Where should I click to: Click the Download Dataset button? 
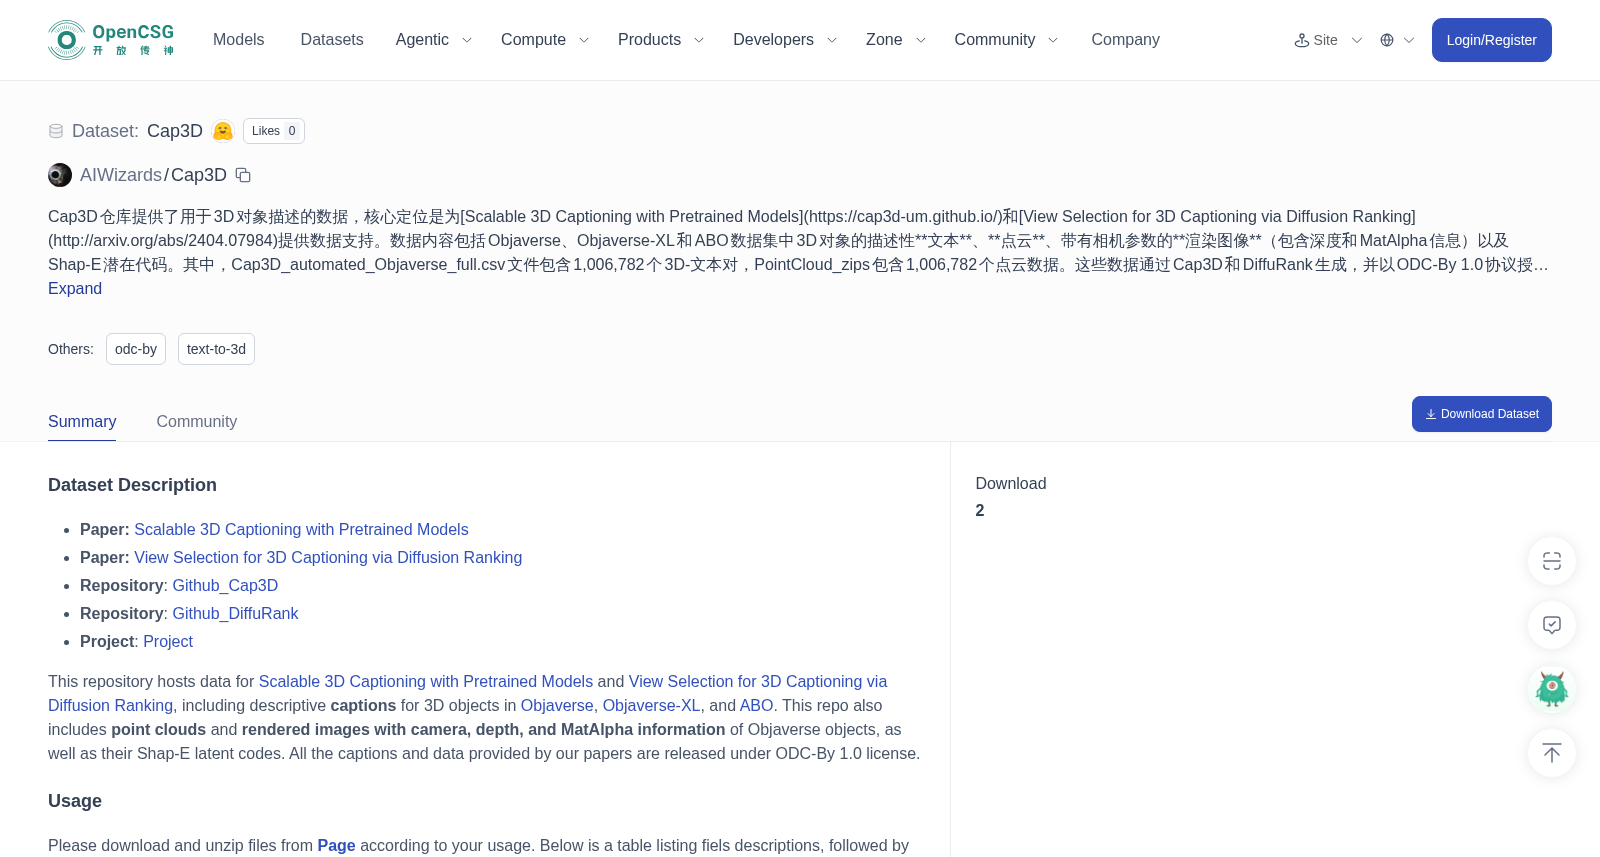[x=1482, y=414]
